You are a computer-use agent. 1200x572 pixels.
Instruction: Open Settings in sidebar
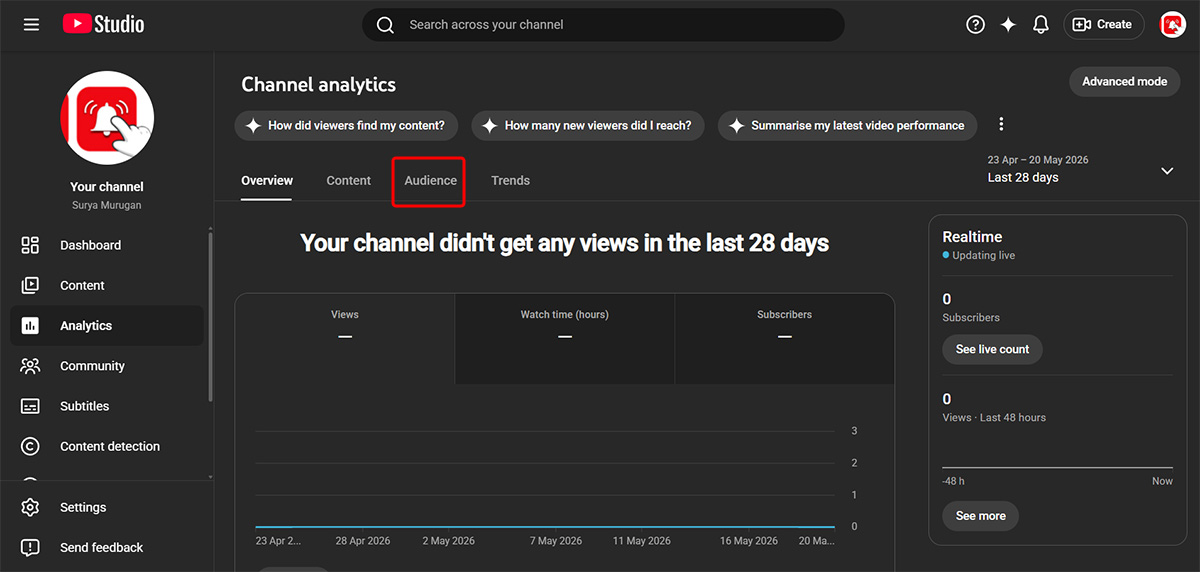tap(107, 507)
